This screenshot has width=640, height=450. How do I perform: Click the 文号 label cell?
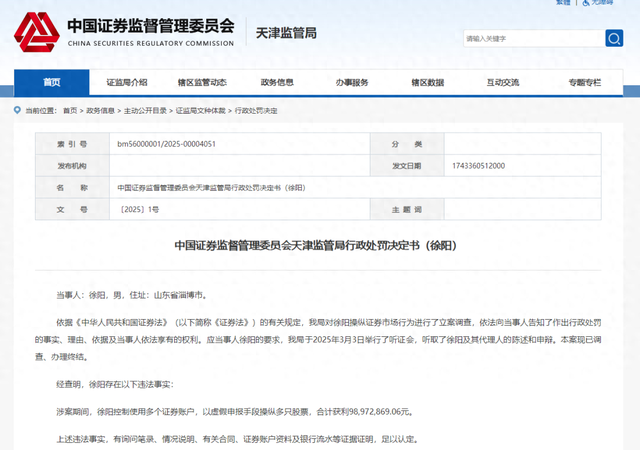(x=72, y=209)
